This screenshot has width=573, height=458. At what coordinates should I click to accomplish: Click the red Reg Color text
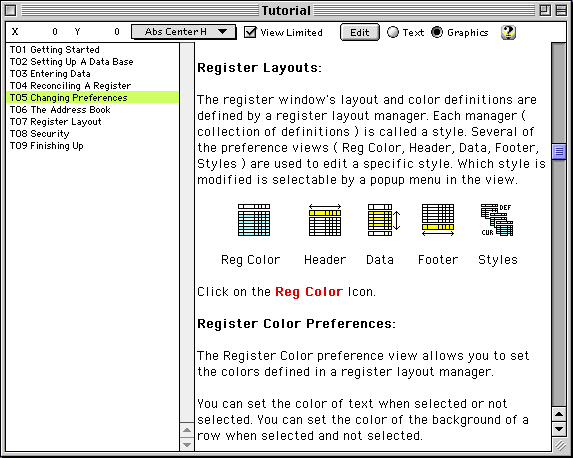(309, 291)
